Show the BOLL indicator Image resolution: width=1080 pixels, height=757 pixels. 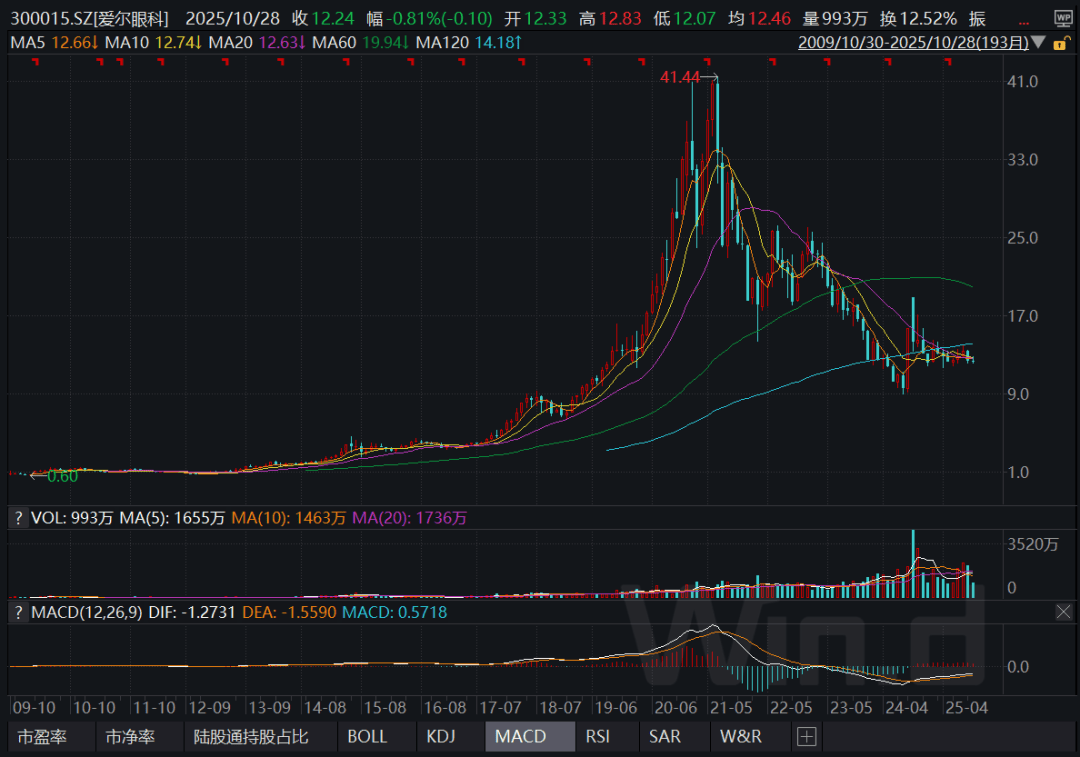[367, 737]
